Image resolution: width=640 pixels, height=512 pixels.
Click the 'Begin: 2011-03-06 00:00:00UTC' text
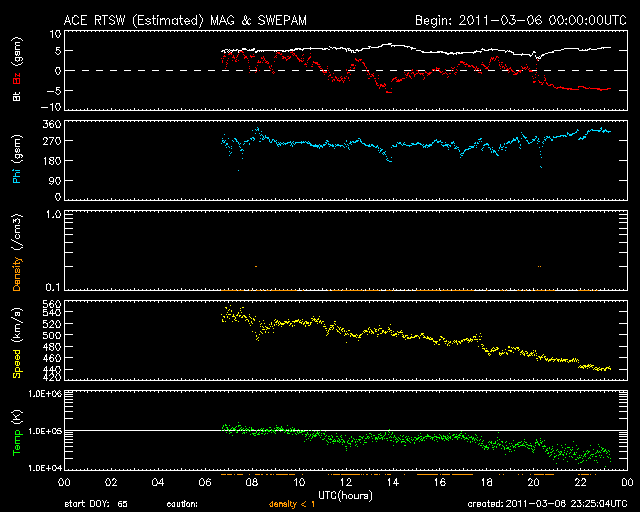tap(521, 20)
